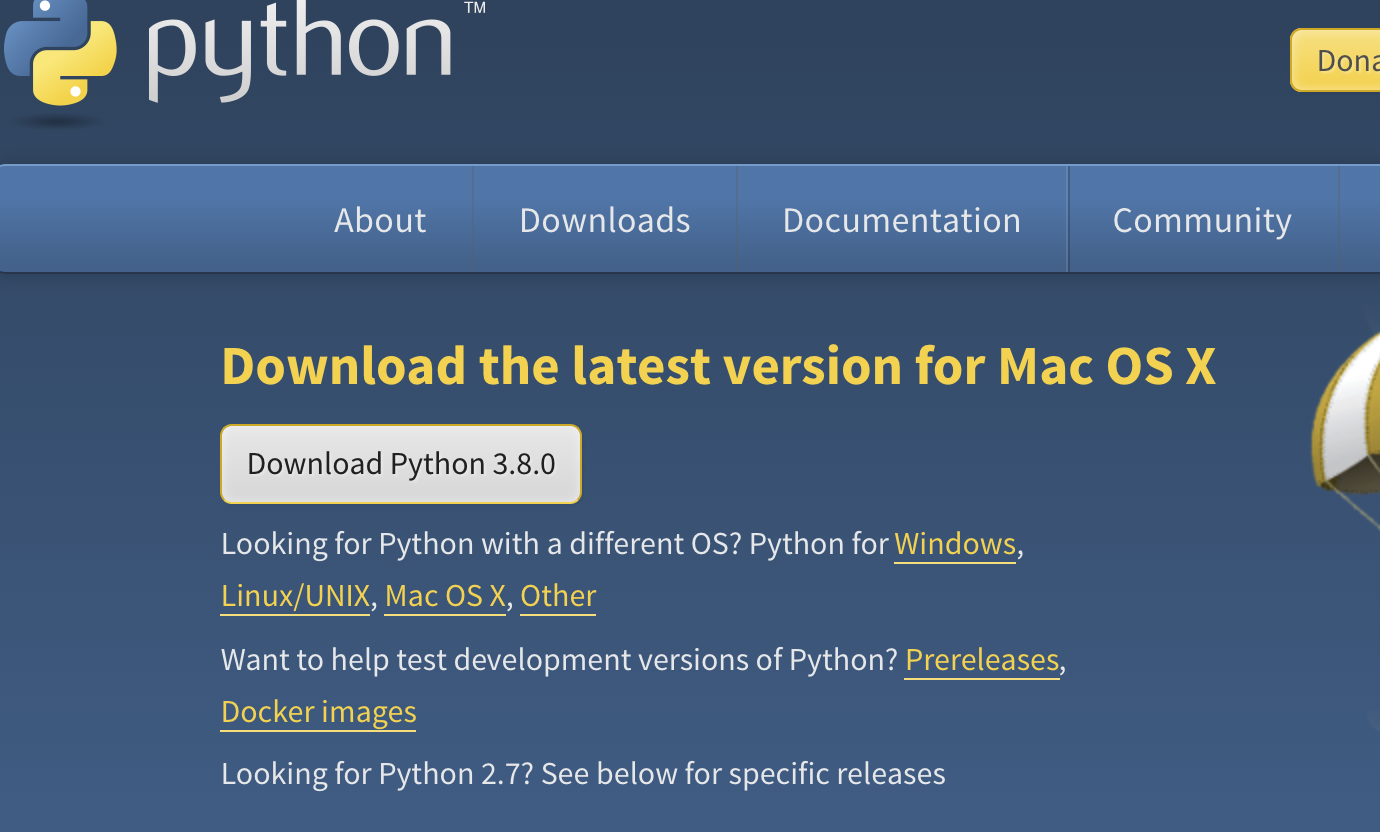The image size is (1380, 832).
Task: Click Download Python 3.8.0 button
Action: (x=401, y=464)
